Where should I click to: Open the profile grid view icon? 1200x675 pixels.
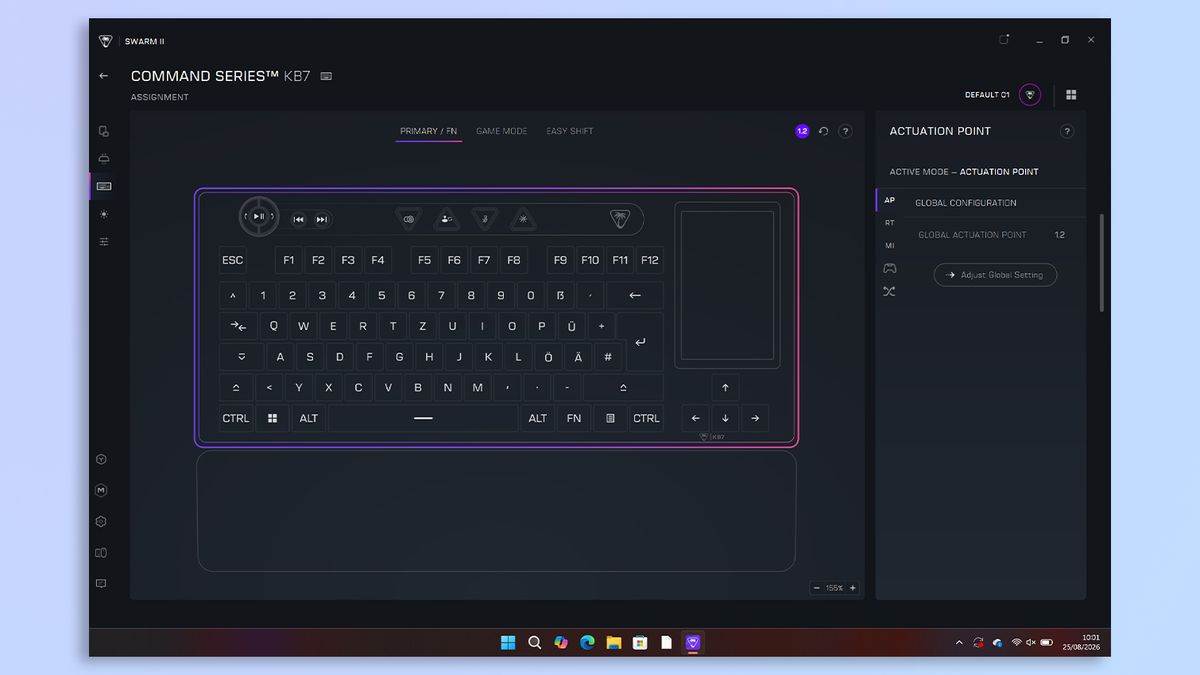(1071, 95)
